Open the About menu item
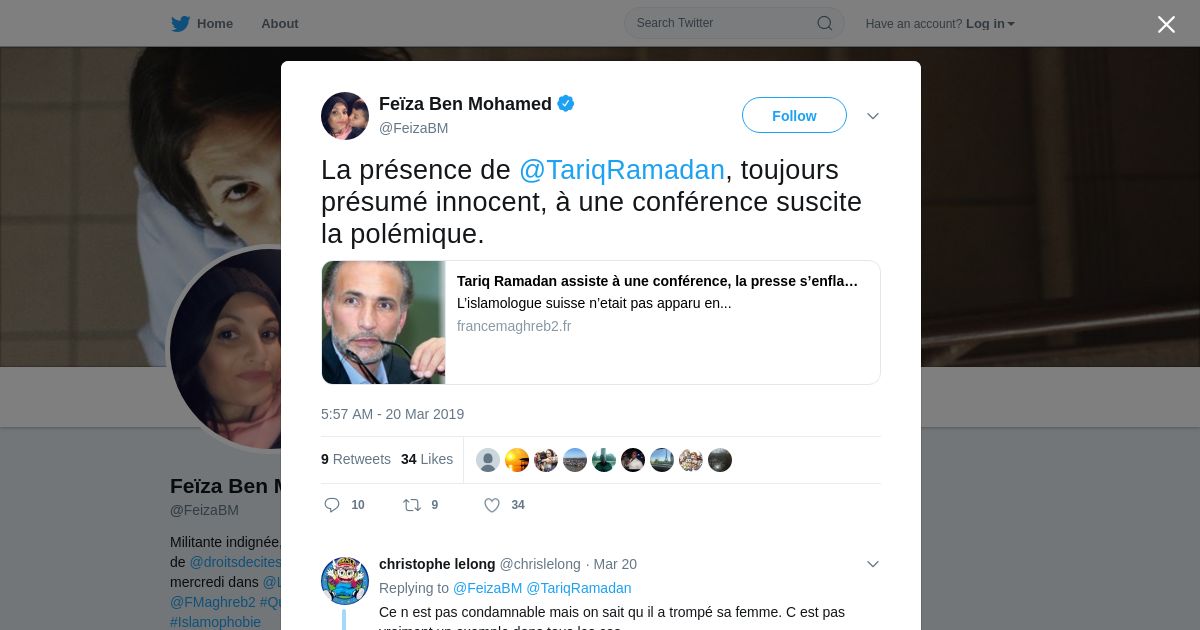This screenshot has height=630, width=1200. point(280,23)
